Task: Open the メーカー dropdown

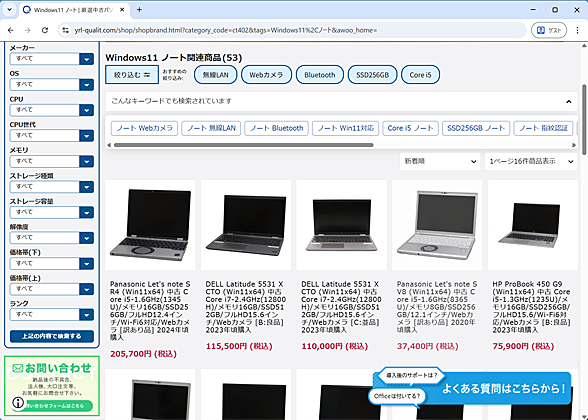Action: [x=52, y=59]
